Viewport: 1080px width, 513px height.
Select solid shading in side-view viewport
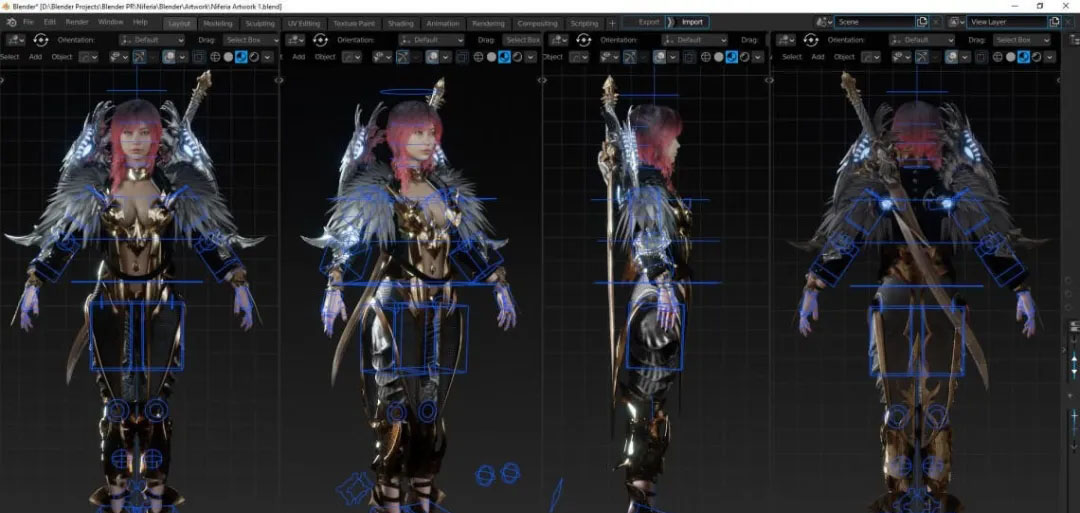point(718,56)
